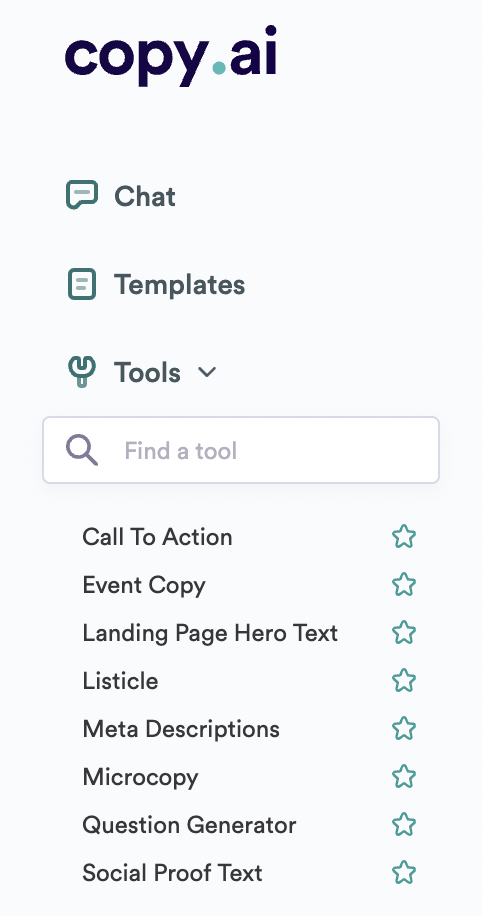Favorite the Listicle tool star
Viewport: 482px width, 916px height.
(x=404, y=681)
